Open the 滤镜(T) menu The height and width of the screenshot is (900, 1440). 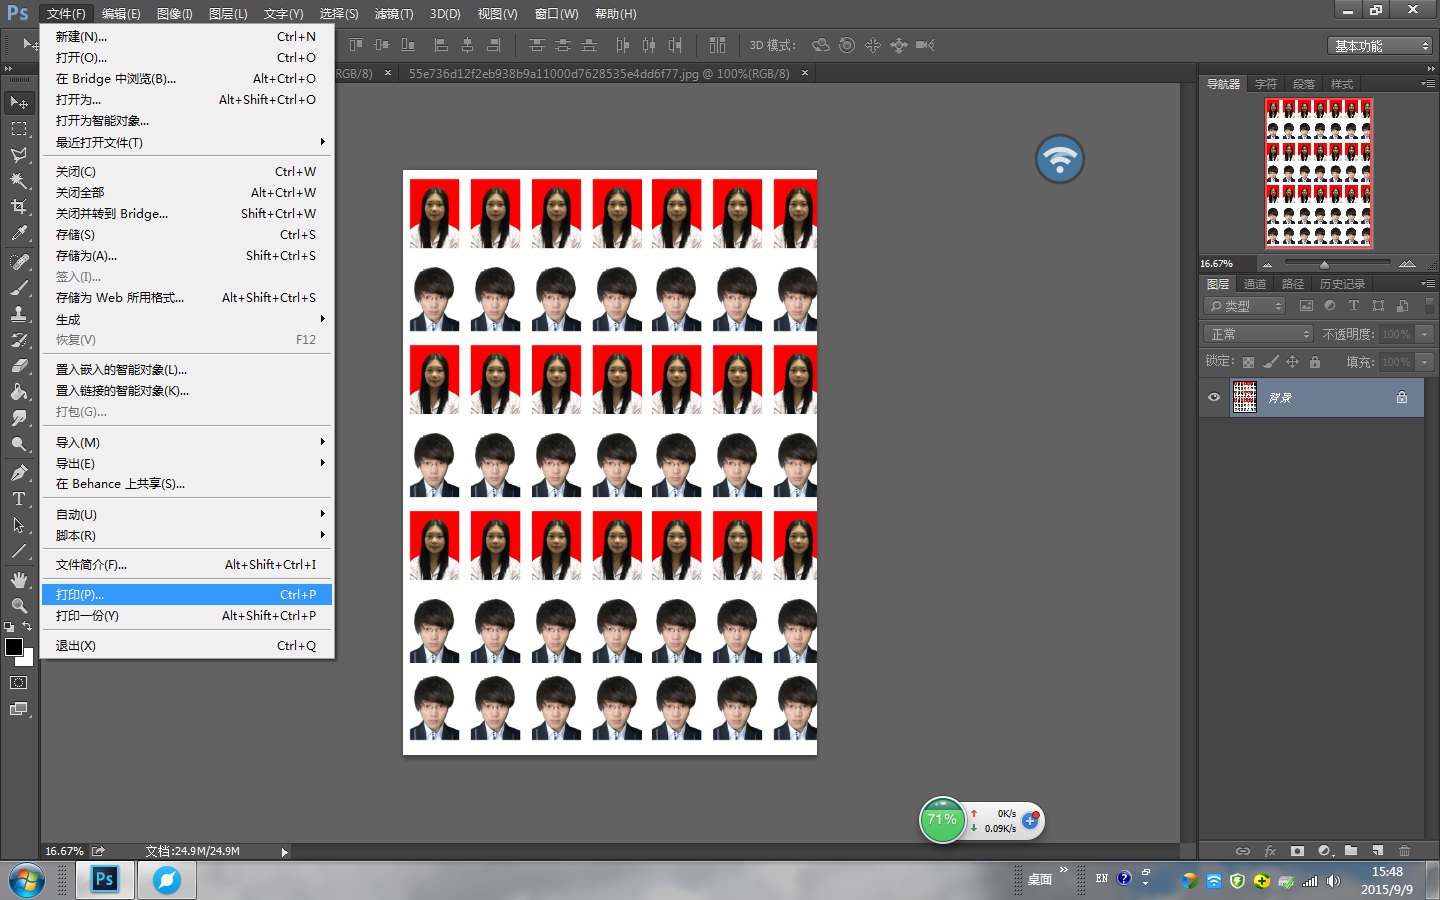tap(393, 13)
